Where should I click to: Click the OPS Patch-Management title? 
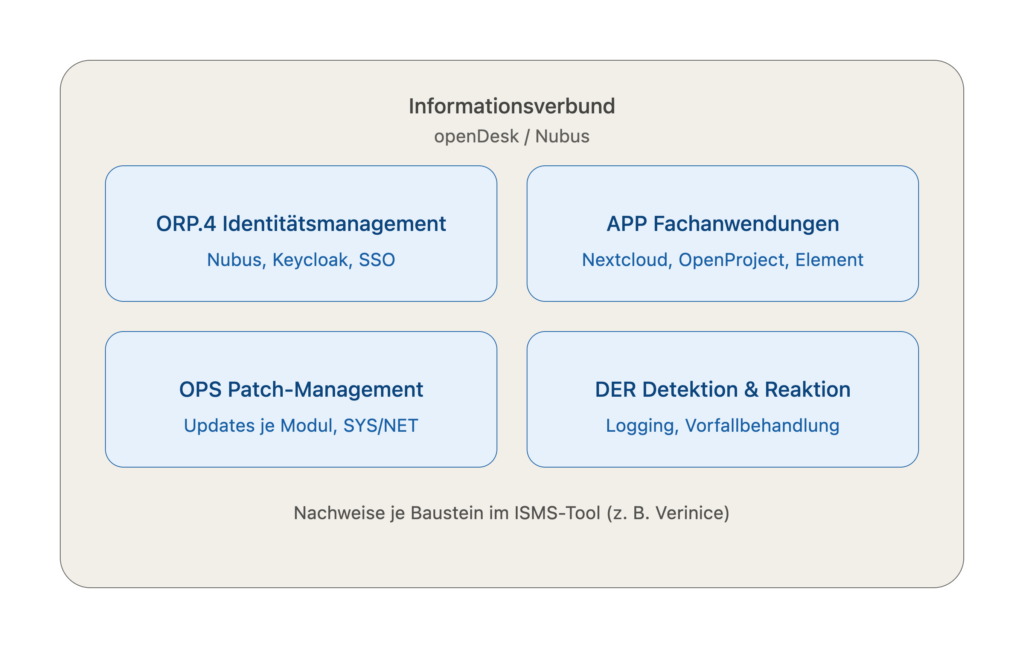tap(301, 389)
